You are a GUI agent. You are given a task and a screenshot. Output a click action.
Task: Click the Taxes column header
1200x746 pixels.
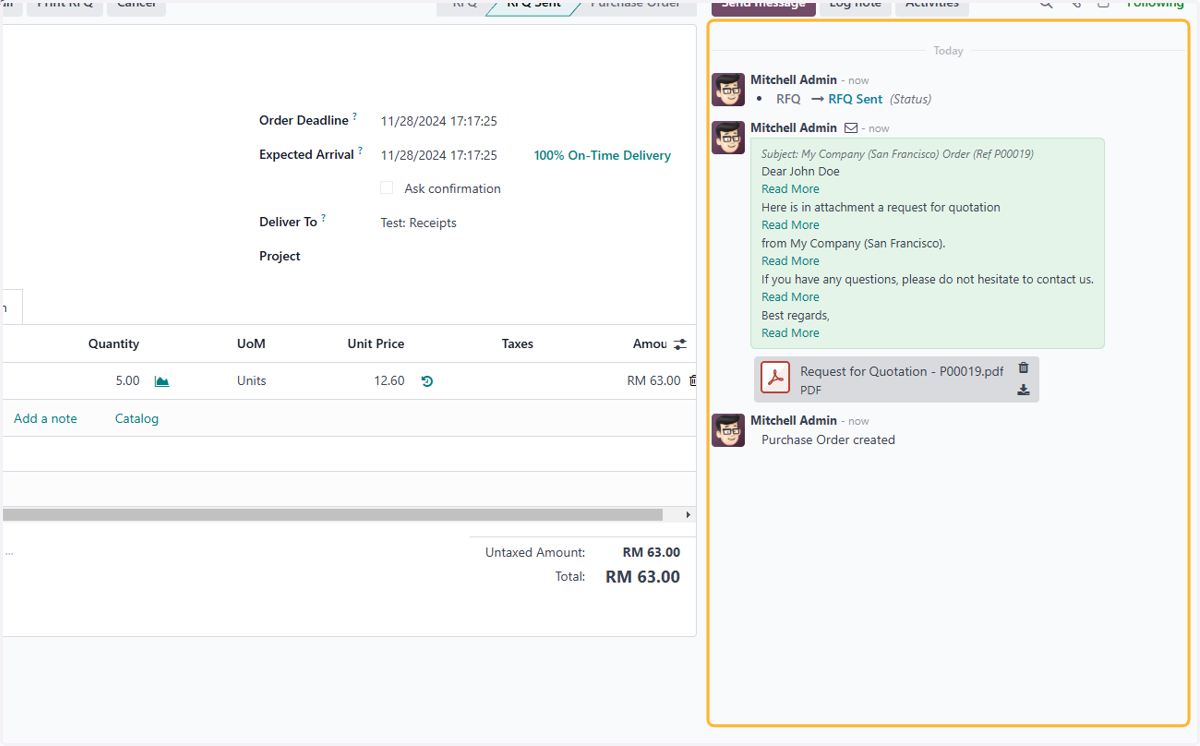tap(517, 344)
